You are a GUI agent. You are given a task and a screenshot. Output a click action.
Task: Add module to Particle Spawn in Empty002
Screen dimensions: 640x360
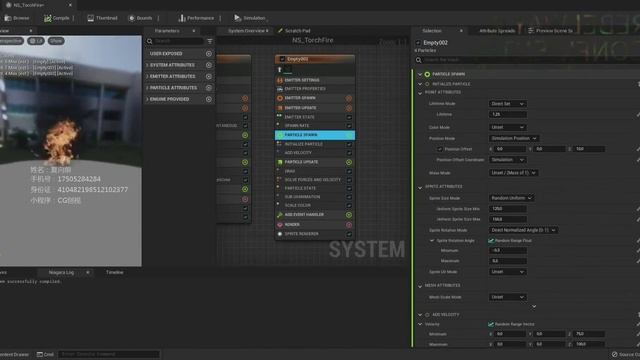pyautogui.click(x=349, y=135)
